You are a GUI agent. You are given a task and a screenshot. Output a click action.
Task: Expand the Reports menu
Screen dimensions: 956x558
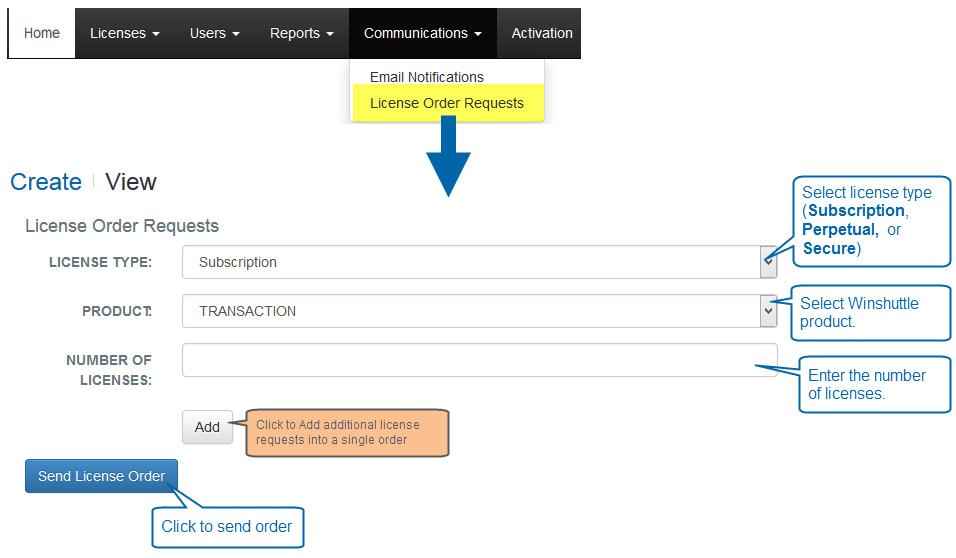[x=301, y=33]
